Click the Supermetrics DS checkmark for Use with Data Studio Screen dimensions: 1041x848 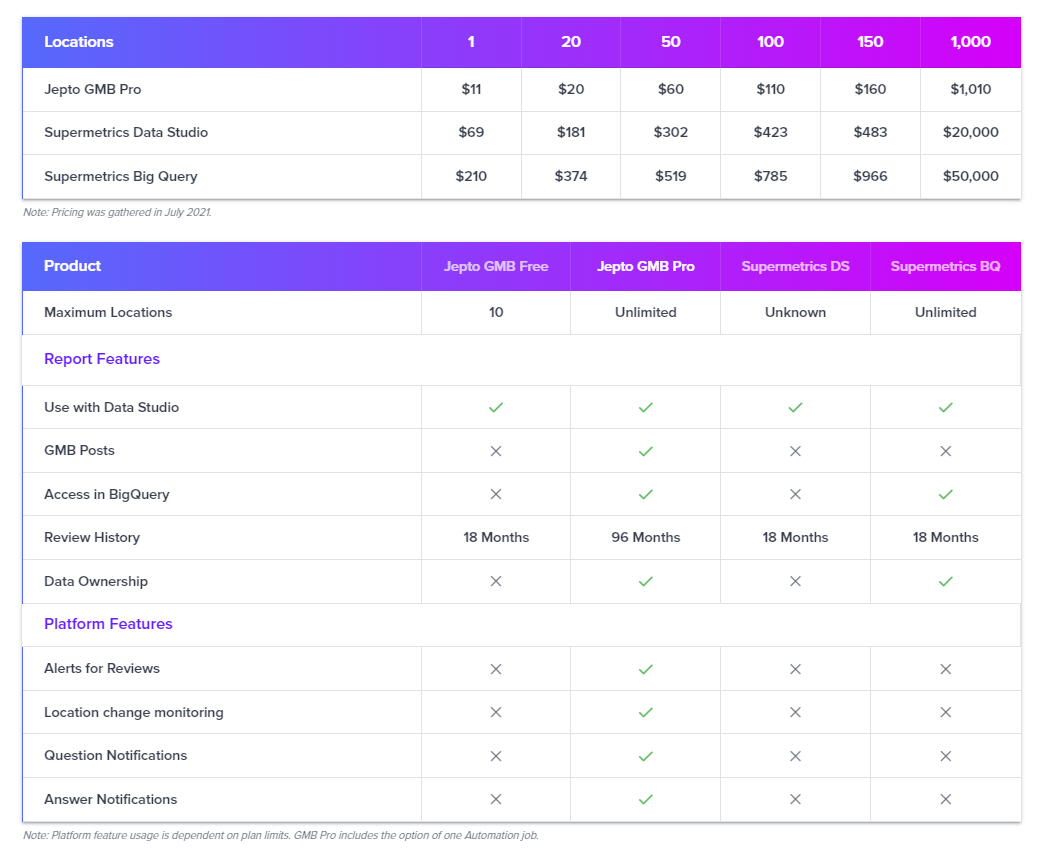point(795,407)
